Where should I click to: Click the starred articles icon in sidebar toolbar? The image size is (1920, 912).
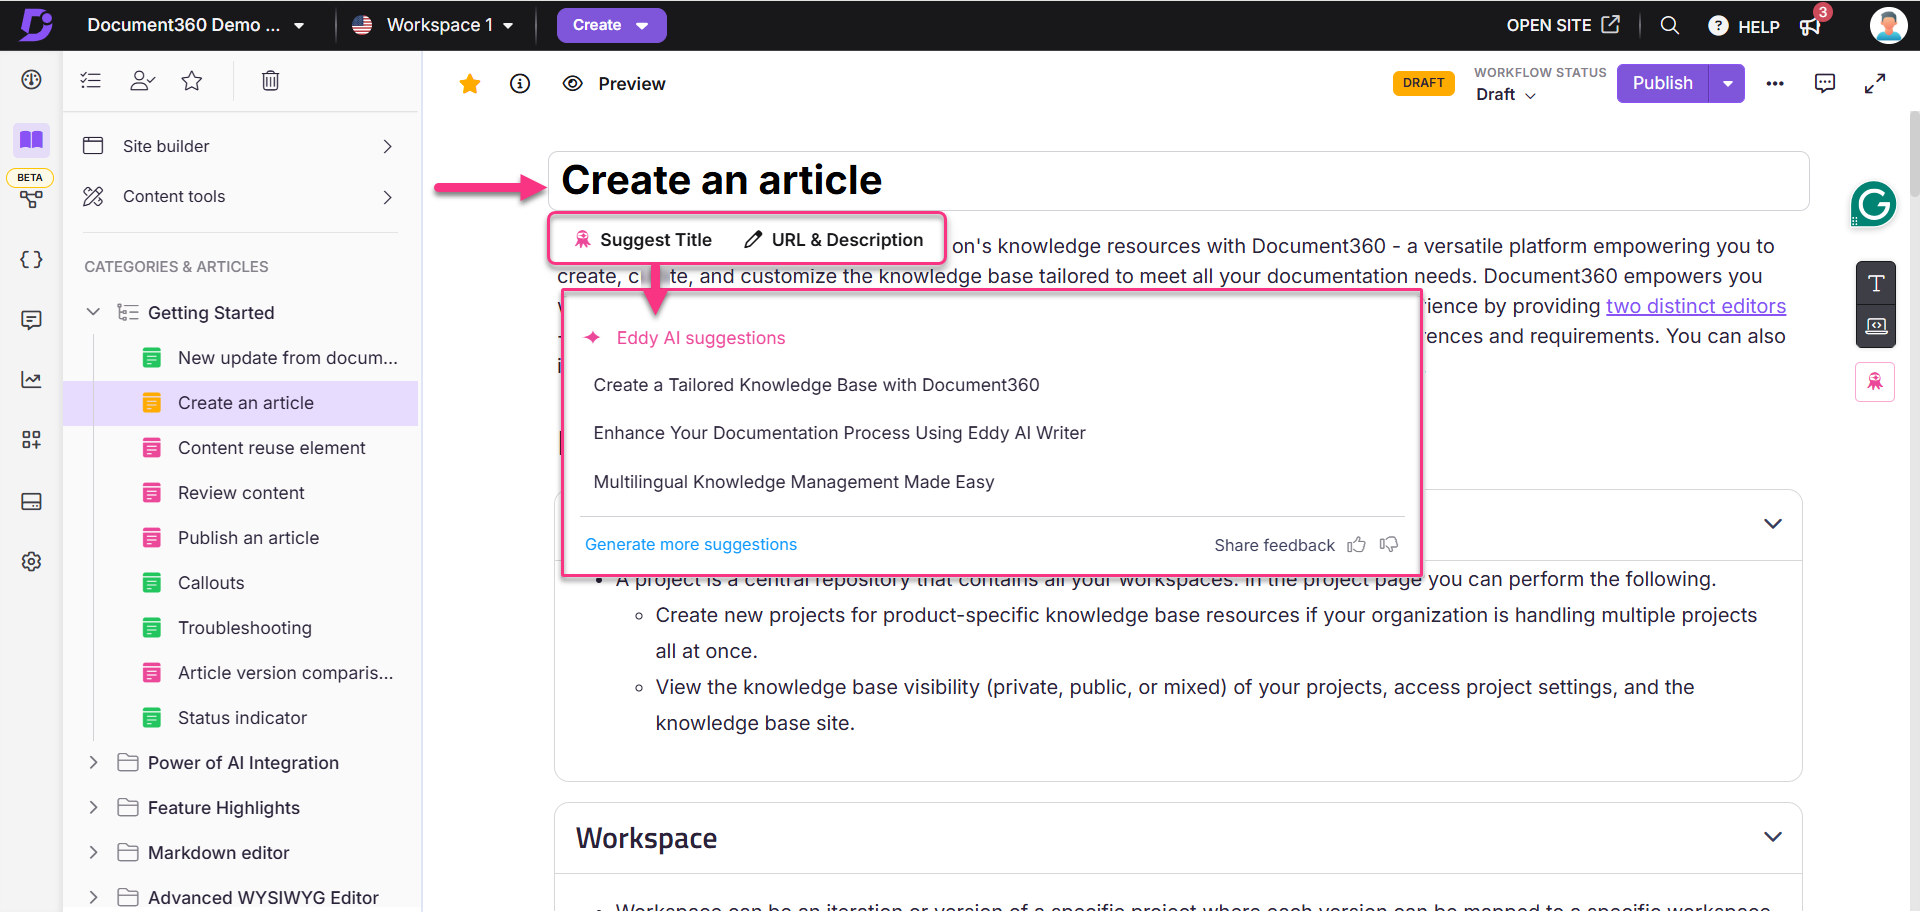click(192, 81)
